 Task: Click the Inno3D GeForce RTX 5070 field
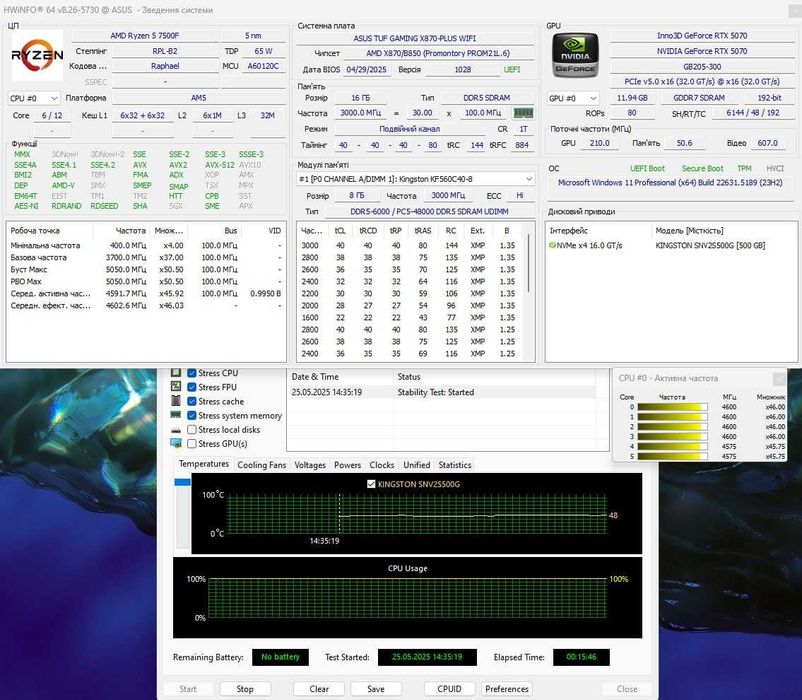(x=702, y=36)
